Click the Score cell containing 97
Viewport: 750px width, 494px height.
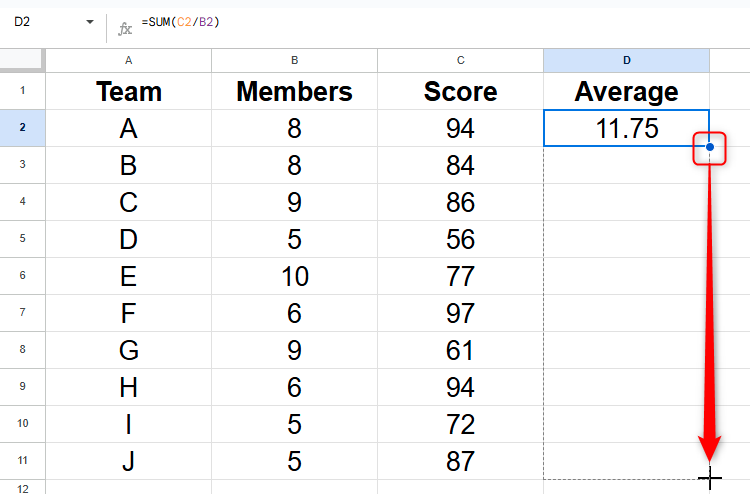(x=460, y=313)
